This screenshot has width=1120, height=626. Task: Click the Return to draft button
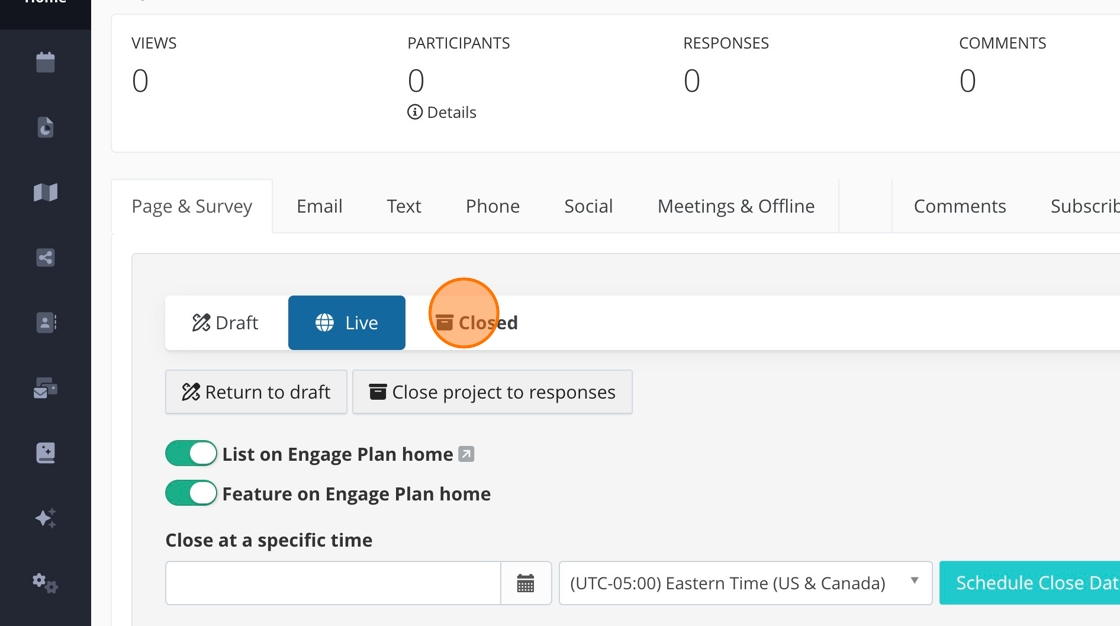coord(256,392)
